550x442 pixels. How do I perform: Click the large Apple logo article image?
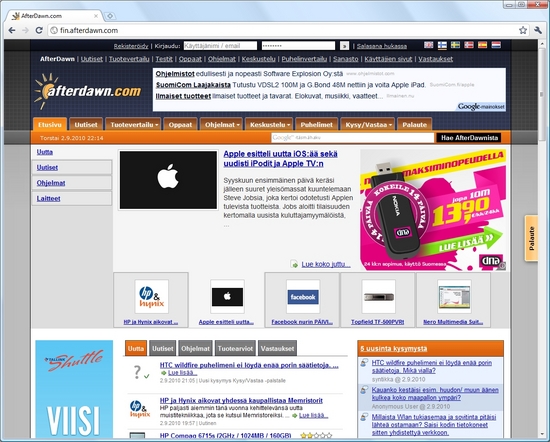pos(168,180)
